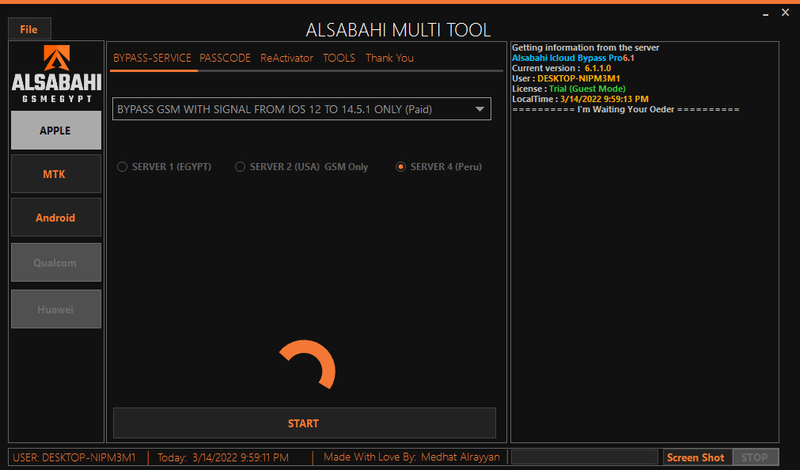Select SERVER 4 (Peru) radio button
The height and width of the screenshot is (470, 800).
tap(439, 167)
